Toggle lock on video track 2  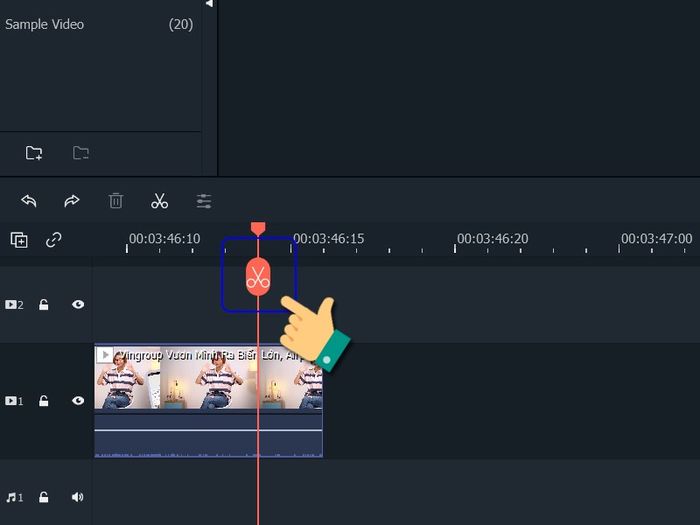pyautogui.click(x=43, y=304)
